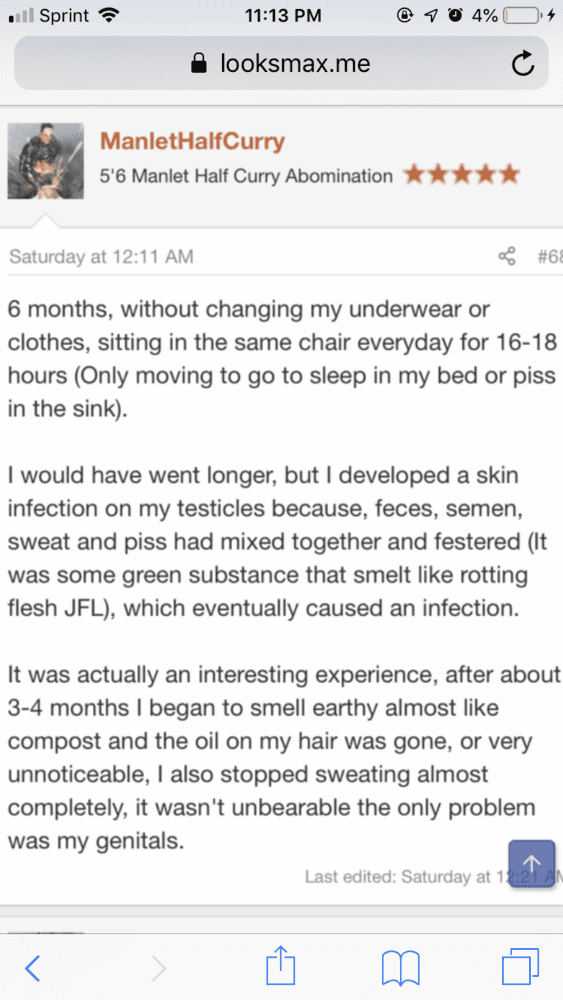This screenshot has height=1000, width=563.
Task: Tap the ManletHalfCurry avatar thumbnail
Action: [45, 161]
